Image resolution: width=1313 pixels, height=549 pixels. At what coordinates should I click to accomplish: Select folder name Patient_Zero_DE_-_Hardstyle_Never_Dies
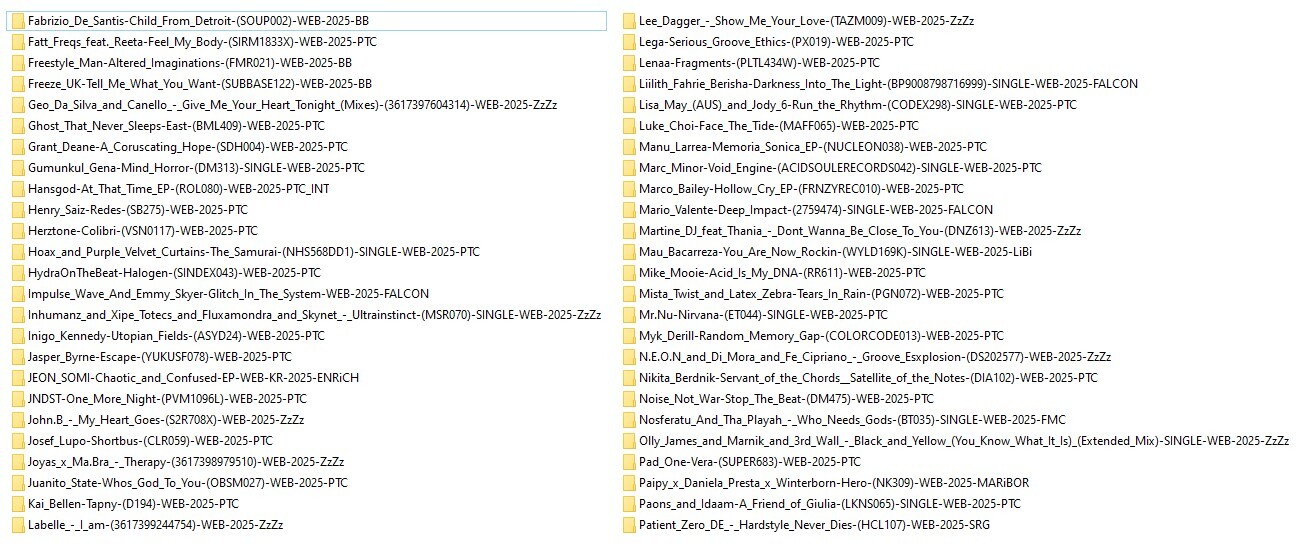[x=815, y=525]
